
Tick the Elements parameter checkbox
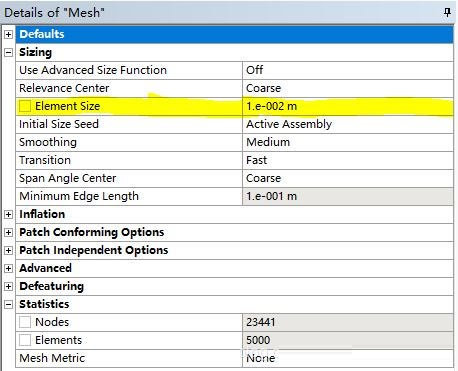(25, 340)
